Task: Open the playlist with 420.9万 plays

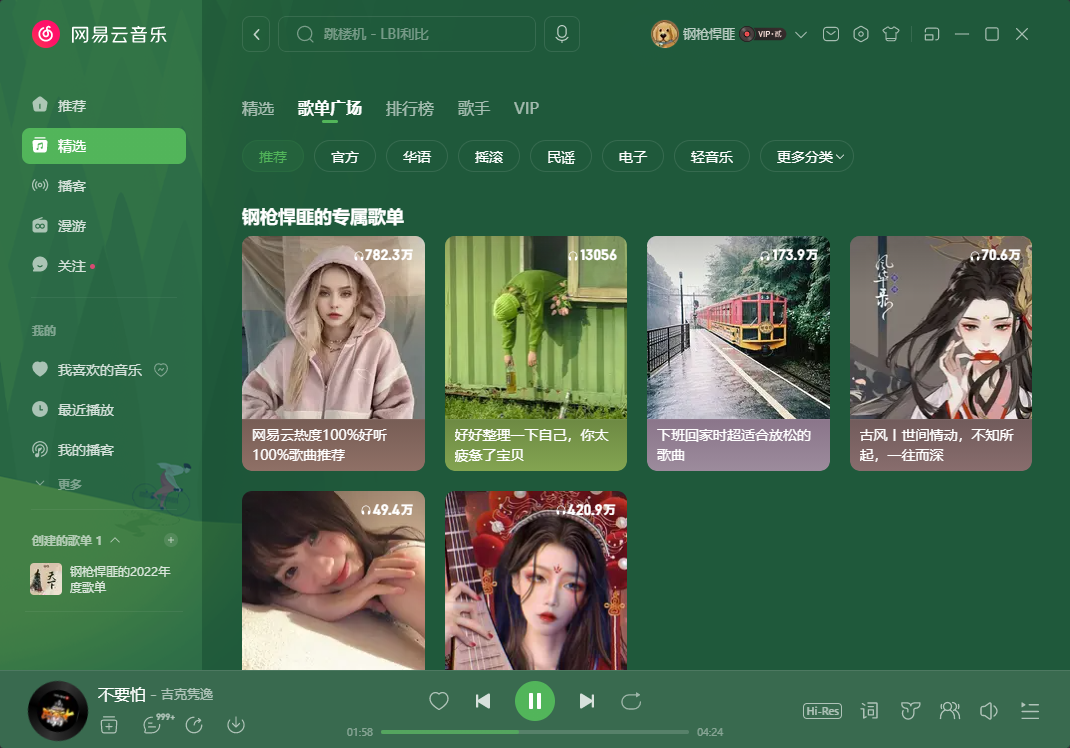Action: coord(536,580)
